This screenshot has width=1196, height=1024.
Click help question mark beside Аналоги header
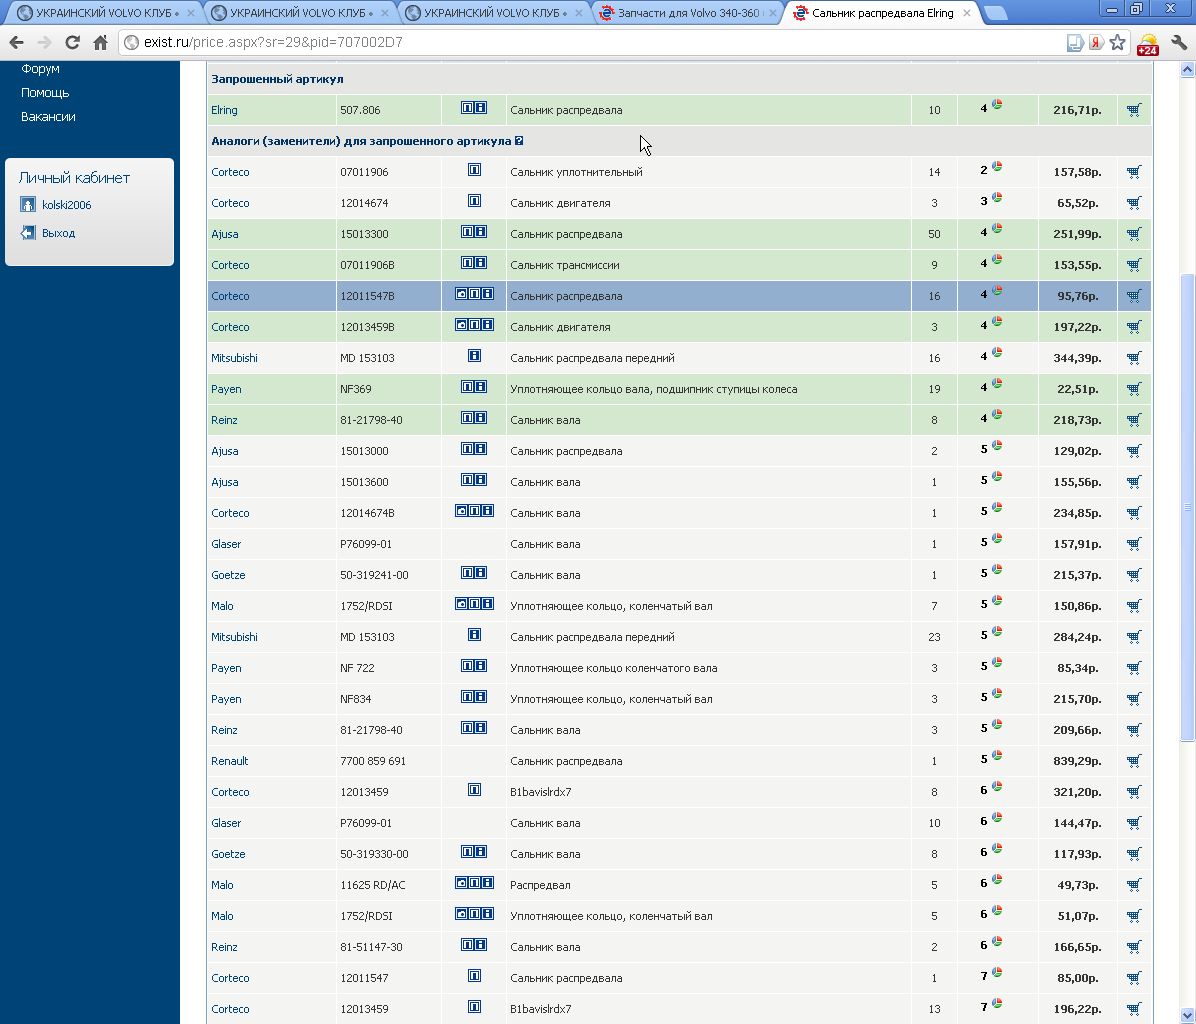[x=519, y=141]
